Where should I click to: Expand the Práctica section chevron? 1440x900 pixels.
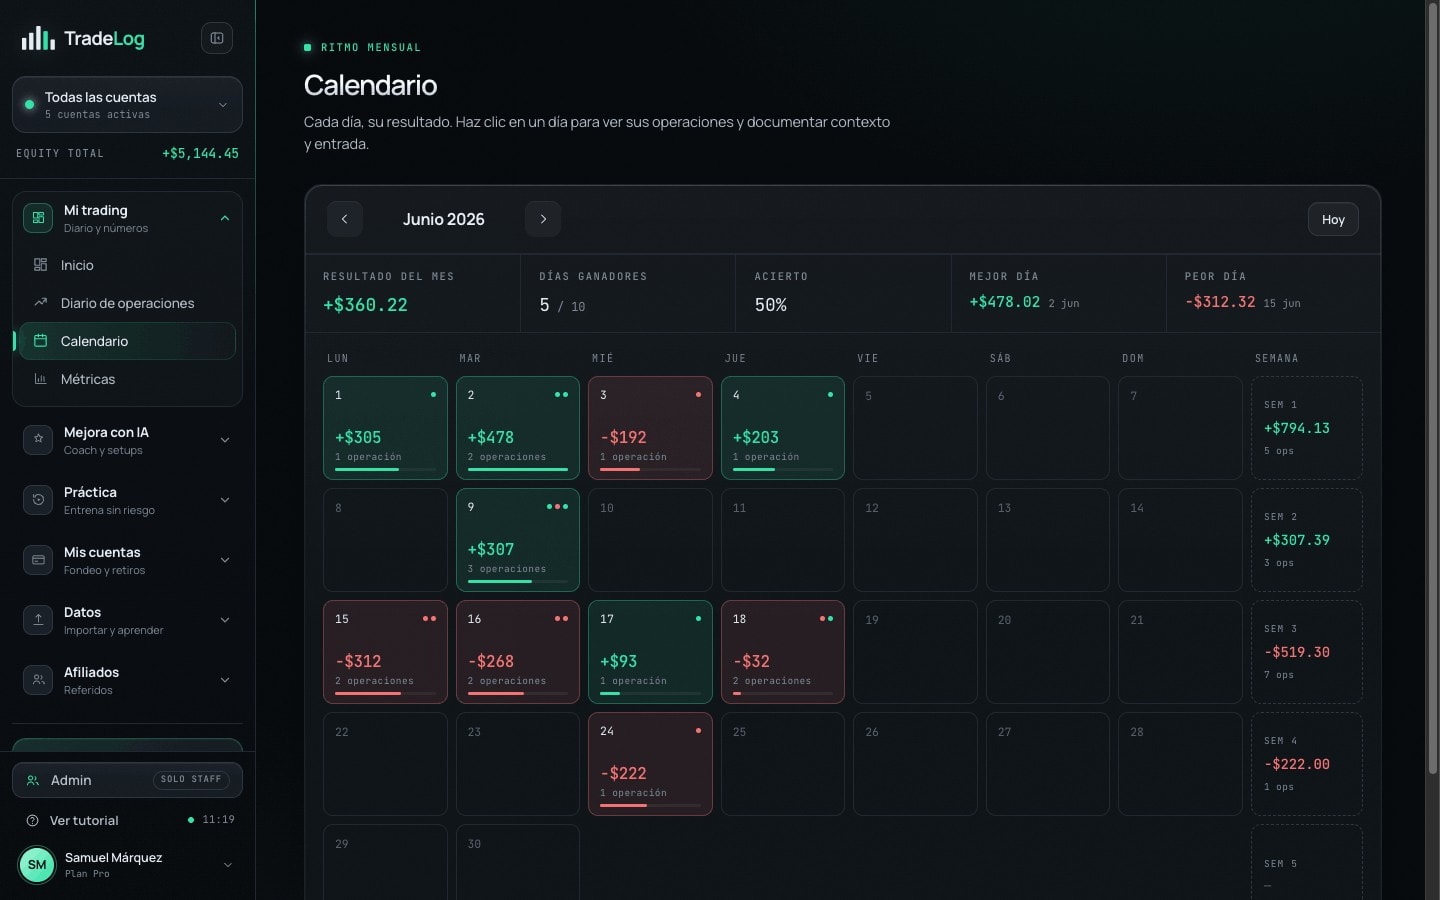coord(225,500)
